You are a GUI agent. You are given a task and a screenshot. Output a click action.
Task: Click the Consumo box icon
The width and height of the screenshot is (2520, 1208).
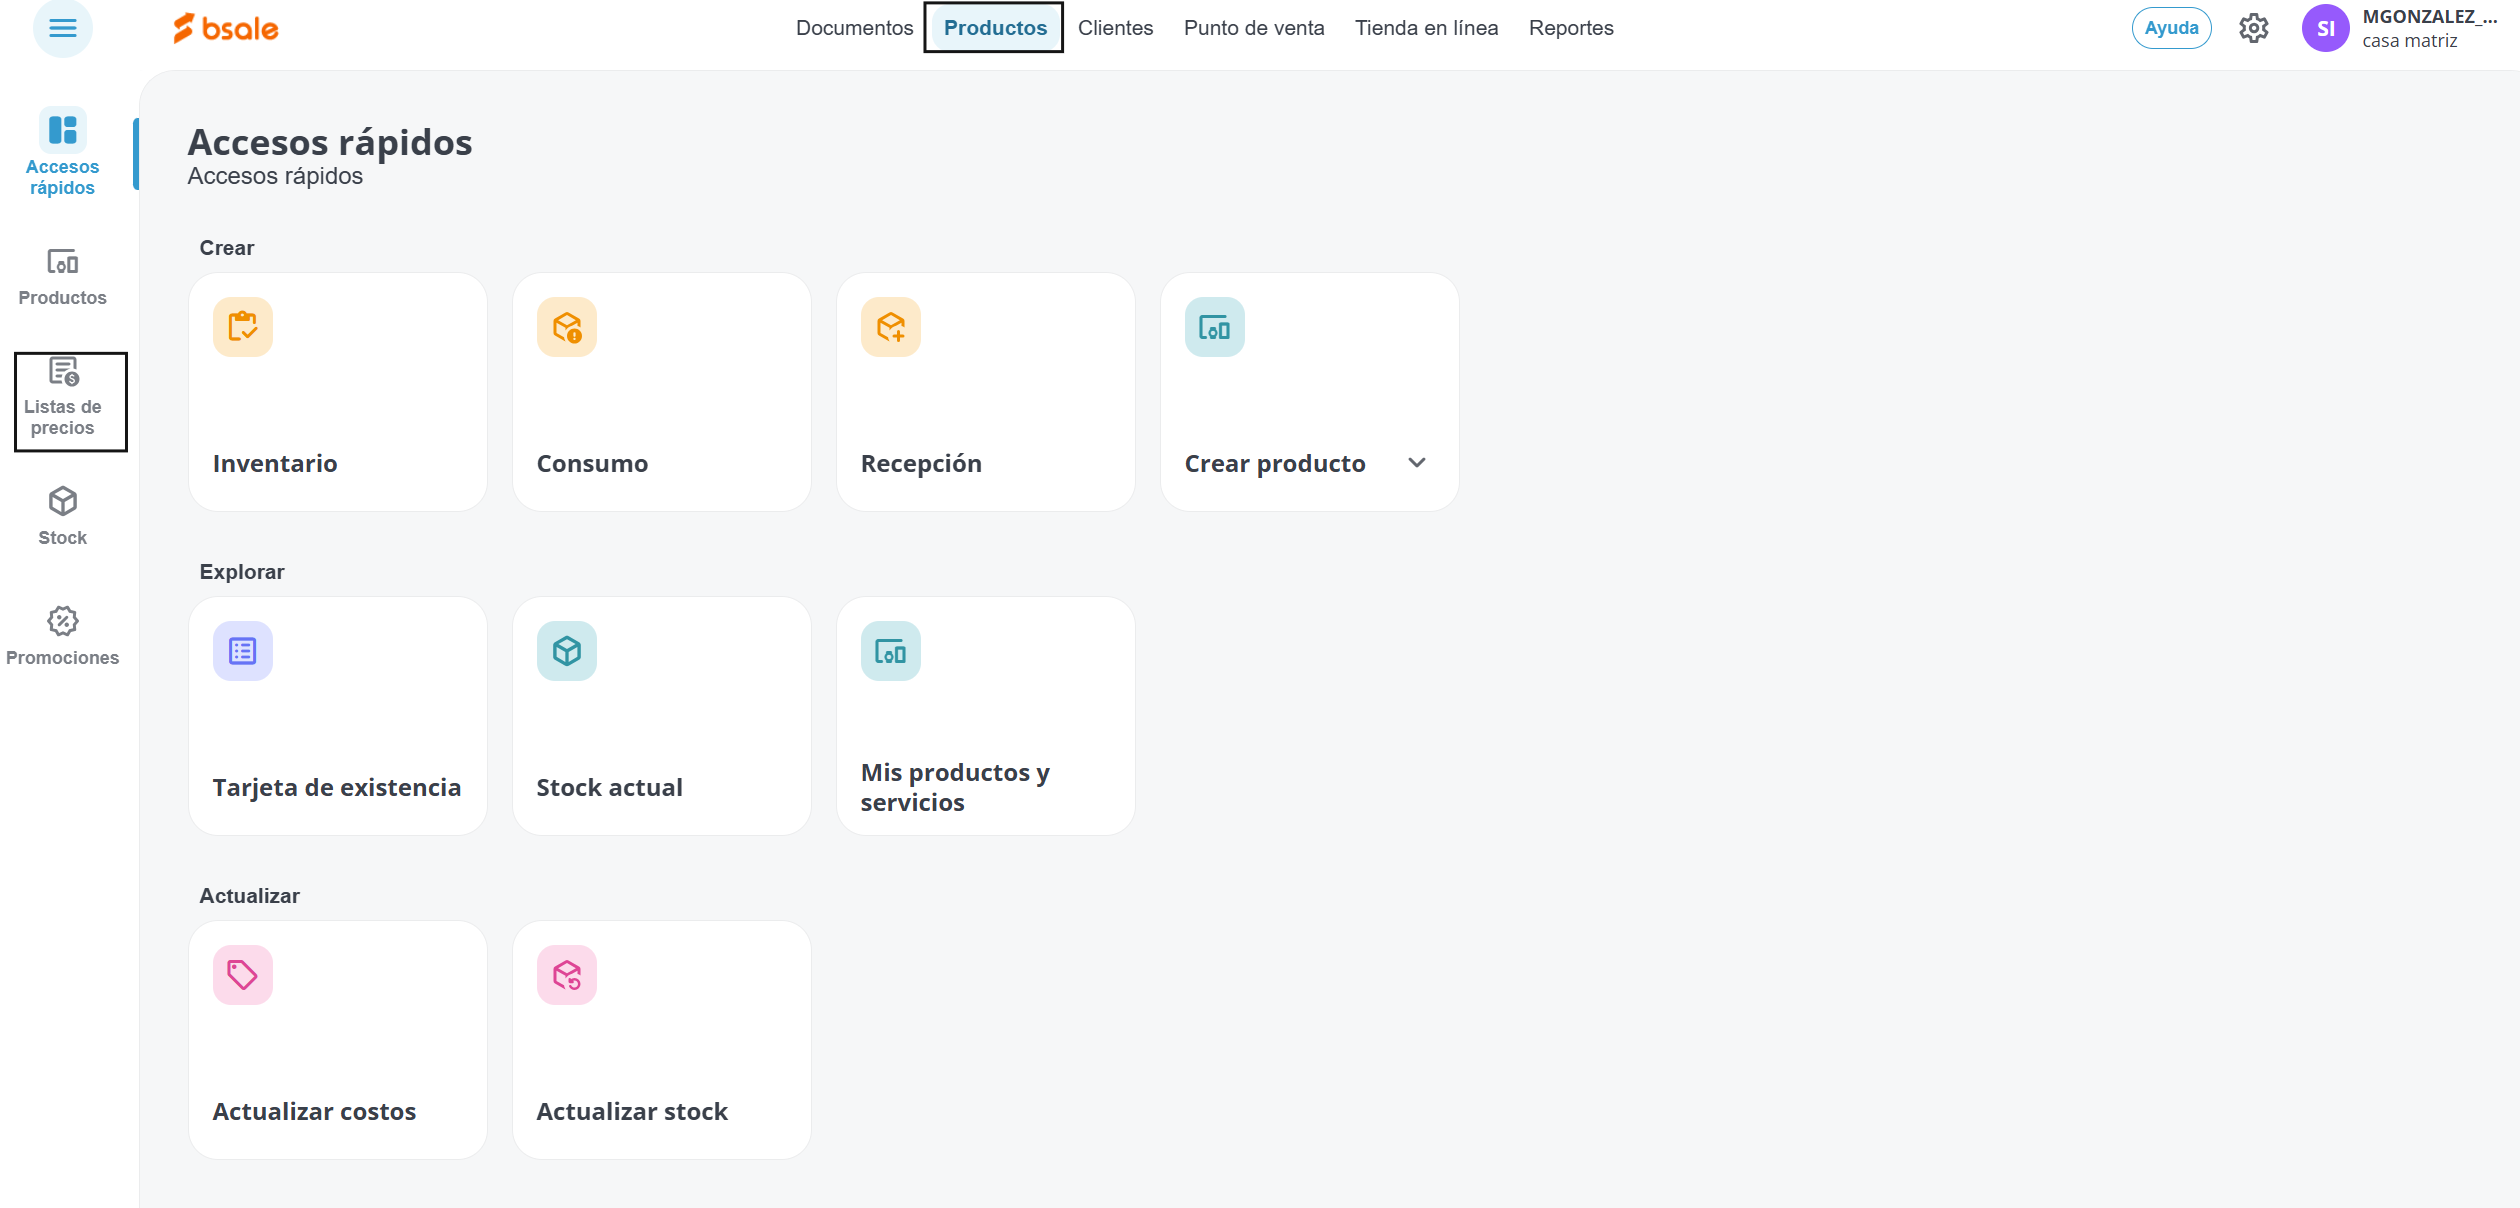566,327
